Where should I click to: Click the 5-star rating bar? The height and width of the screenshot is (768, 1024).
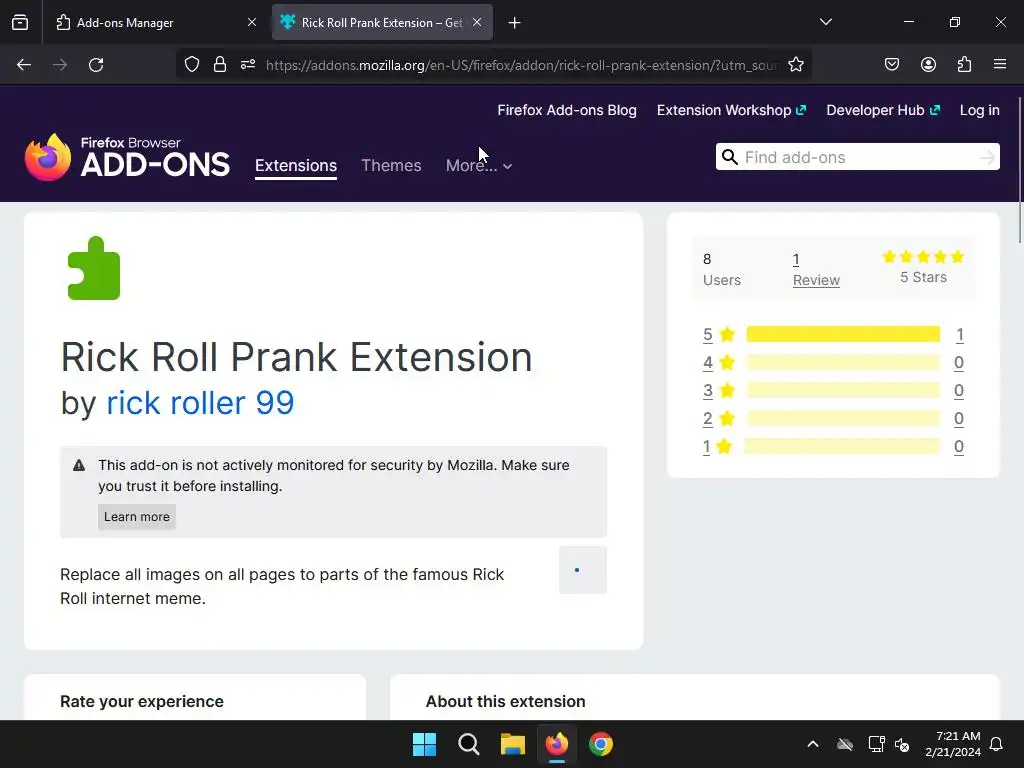point(843,334)
